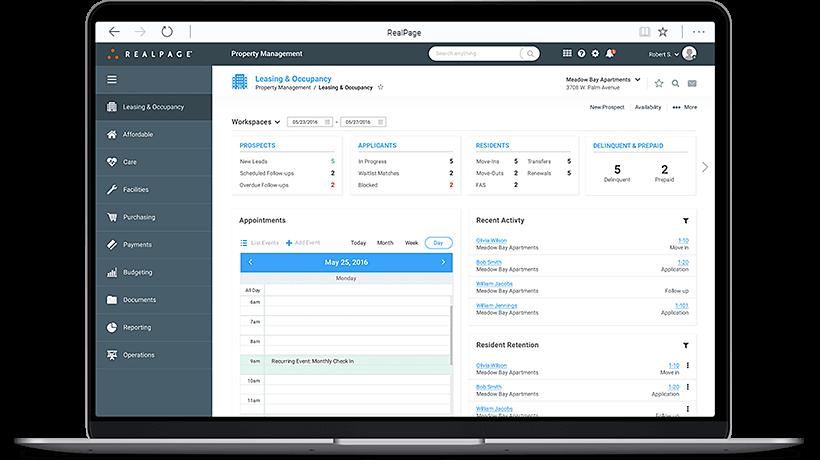Switch calendar to Month view
This screenshot has width=820, height=460.
click(x=385, y=243)
